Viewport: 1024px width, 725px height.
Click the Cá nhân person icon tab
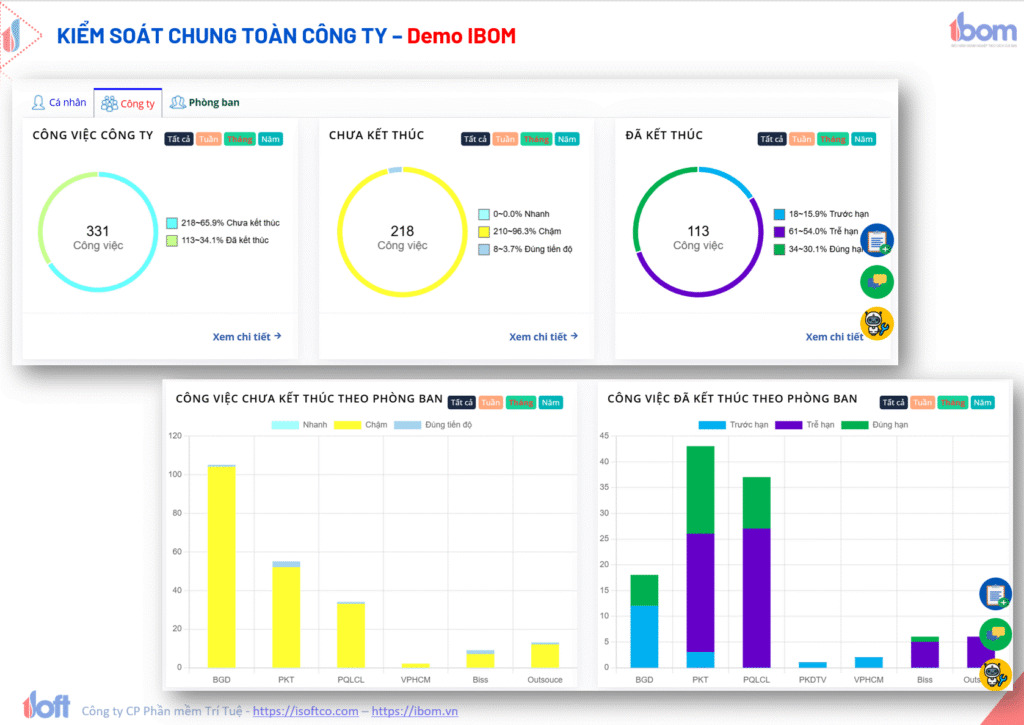pos(39,103)
